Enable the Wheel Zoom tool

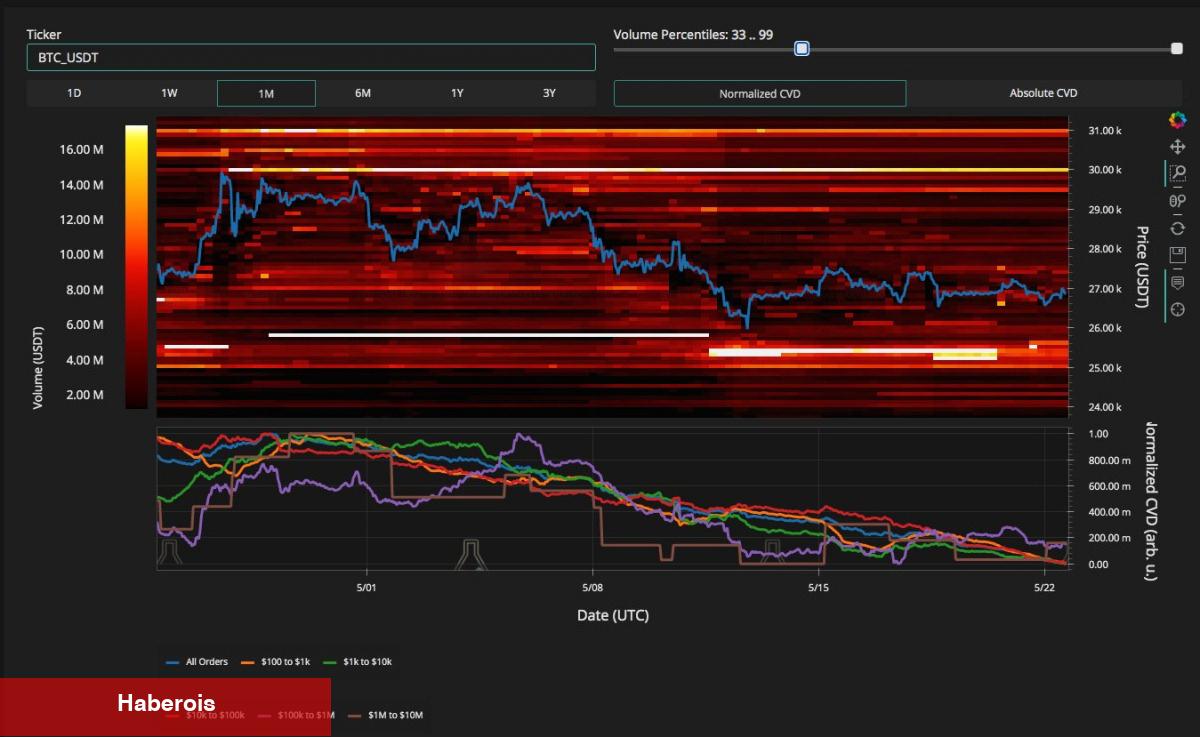point(1177,201)
